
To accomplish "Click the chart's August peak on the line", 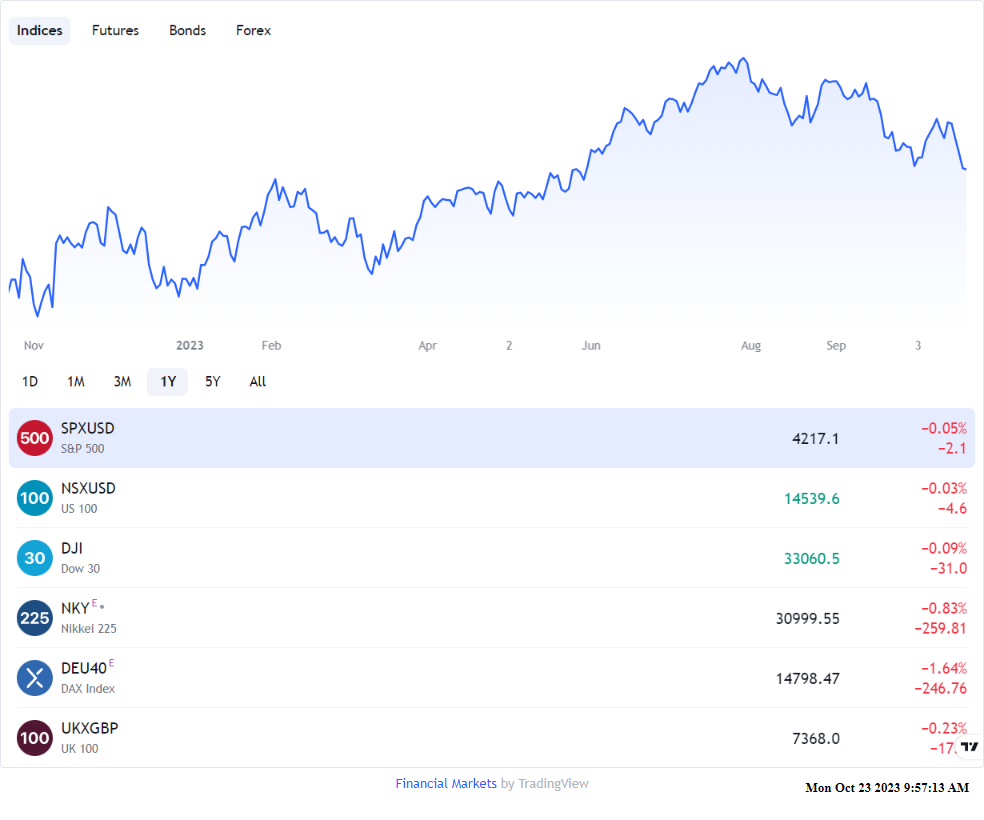I will [744, 58].
